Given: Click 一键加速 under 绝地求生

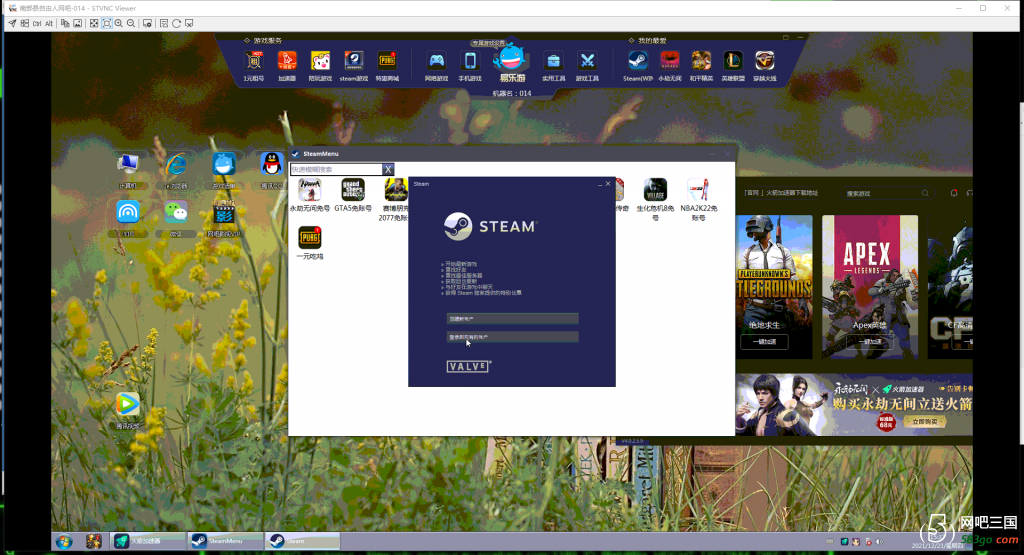Looking at the screenshot, I should [x=764, y=341].
